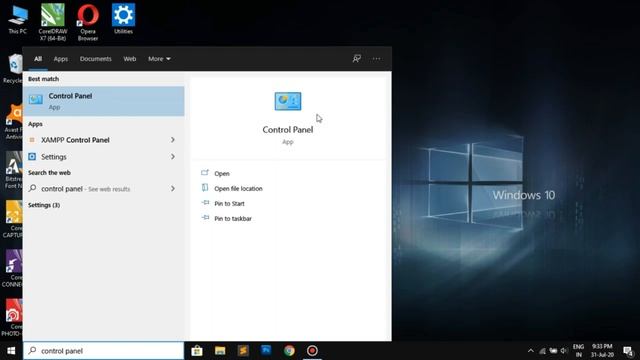
Task: Show hidden system tray icons
Action: click(531, 351)
